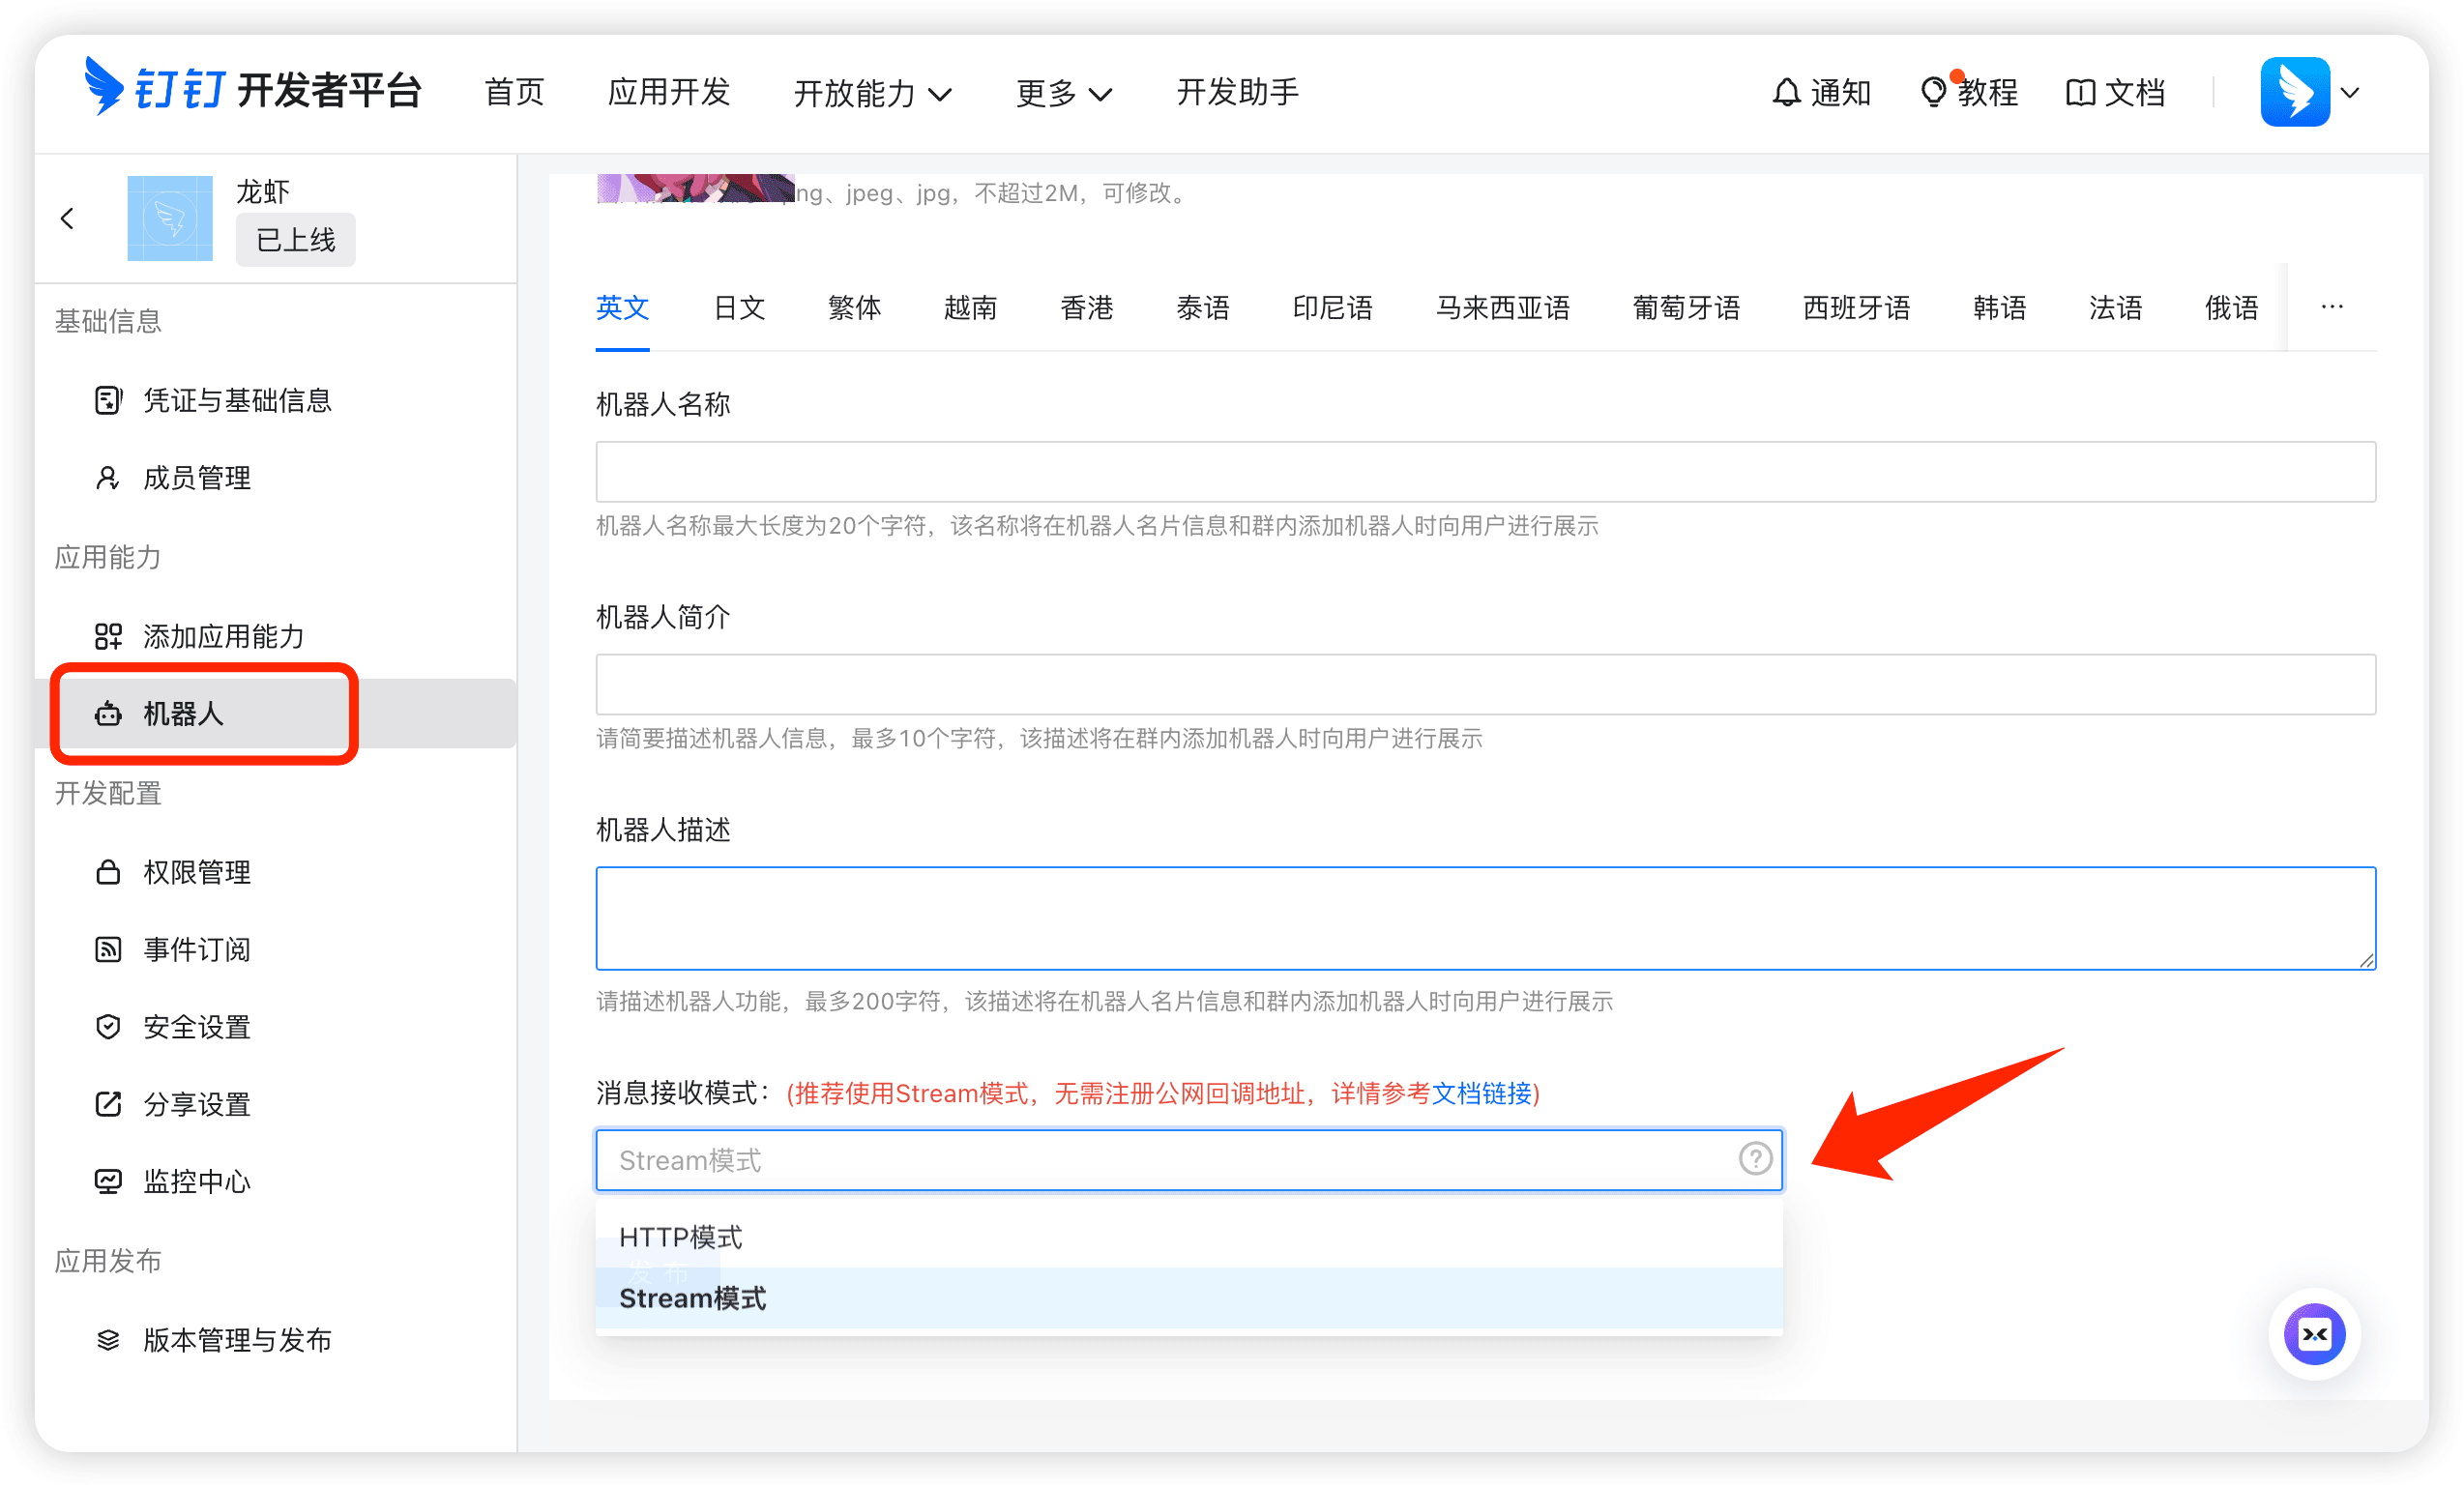Click the 事件订阅 subscription icon

pos(108,949)
